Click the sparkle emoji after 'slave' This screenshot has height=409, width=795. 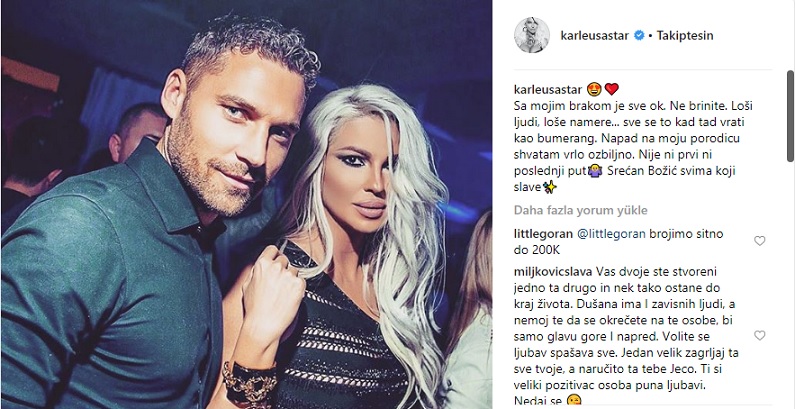click(x=550, y=187)
